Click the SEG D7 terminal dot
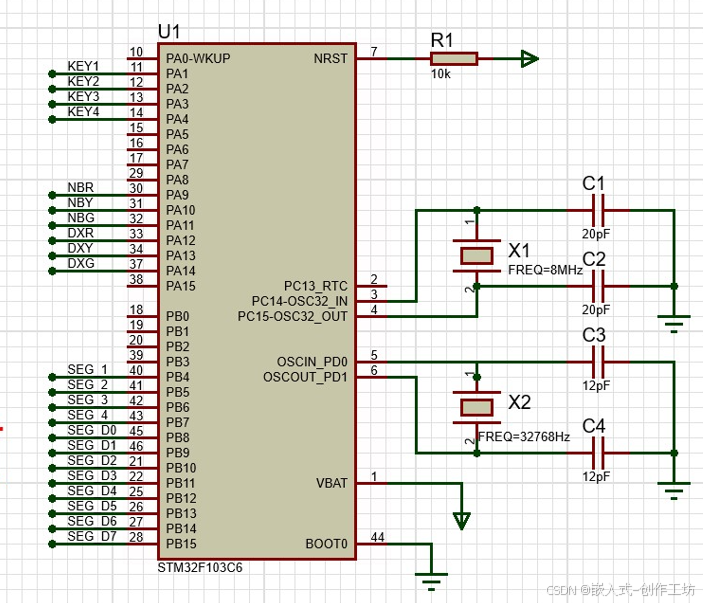The width and height of the screenshot is (703, 603). 52,544
